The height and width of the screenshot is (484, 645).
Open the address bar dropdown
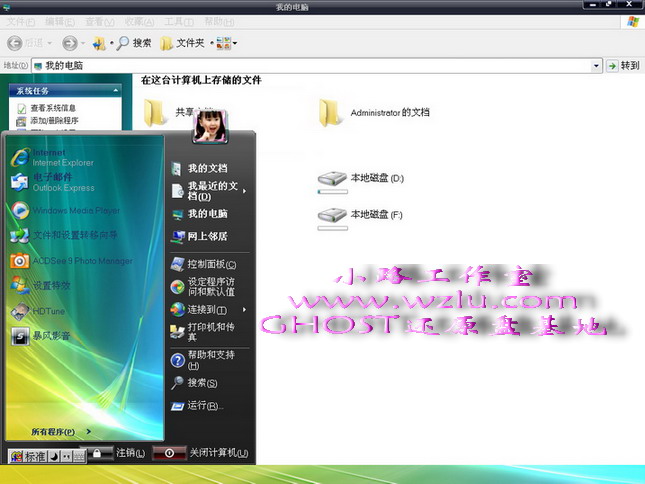(597, 66)
